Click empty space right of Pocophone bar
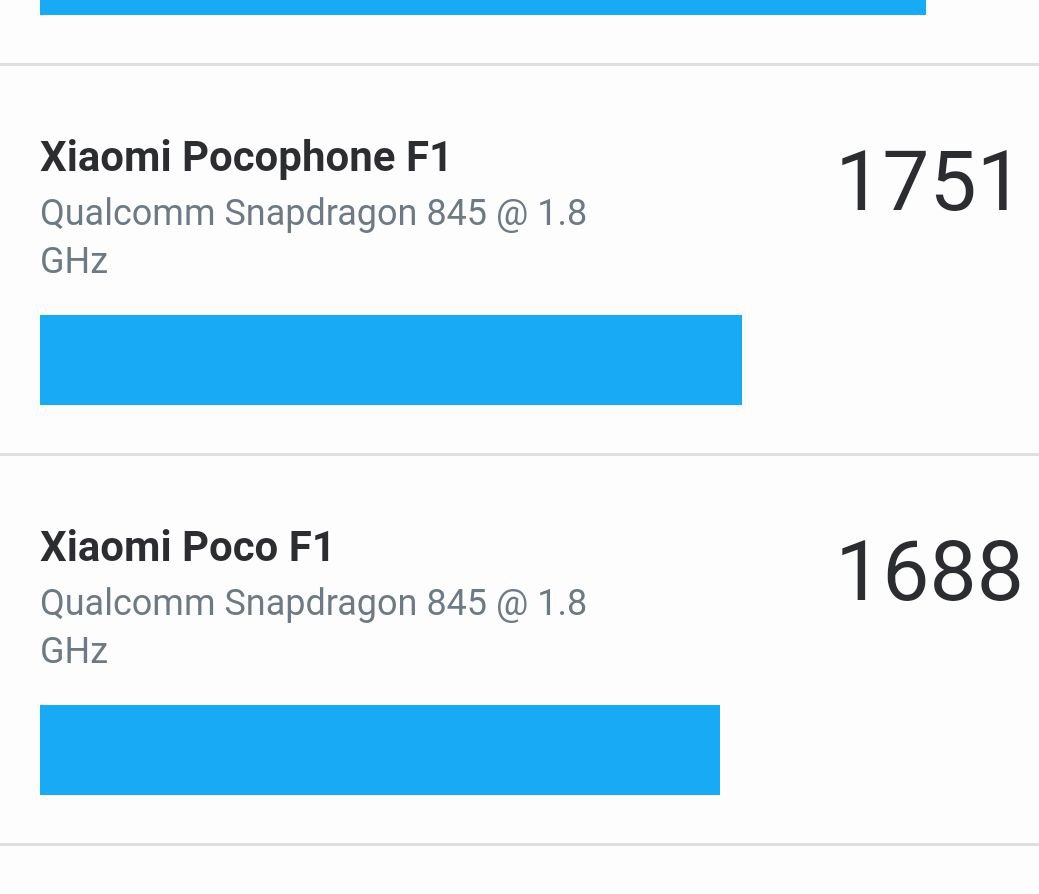This screenshot has height=894, width=1039. point(888,360)
